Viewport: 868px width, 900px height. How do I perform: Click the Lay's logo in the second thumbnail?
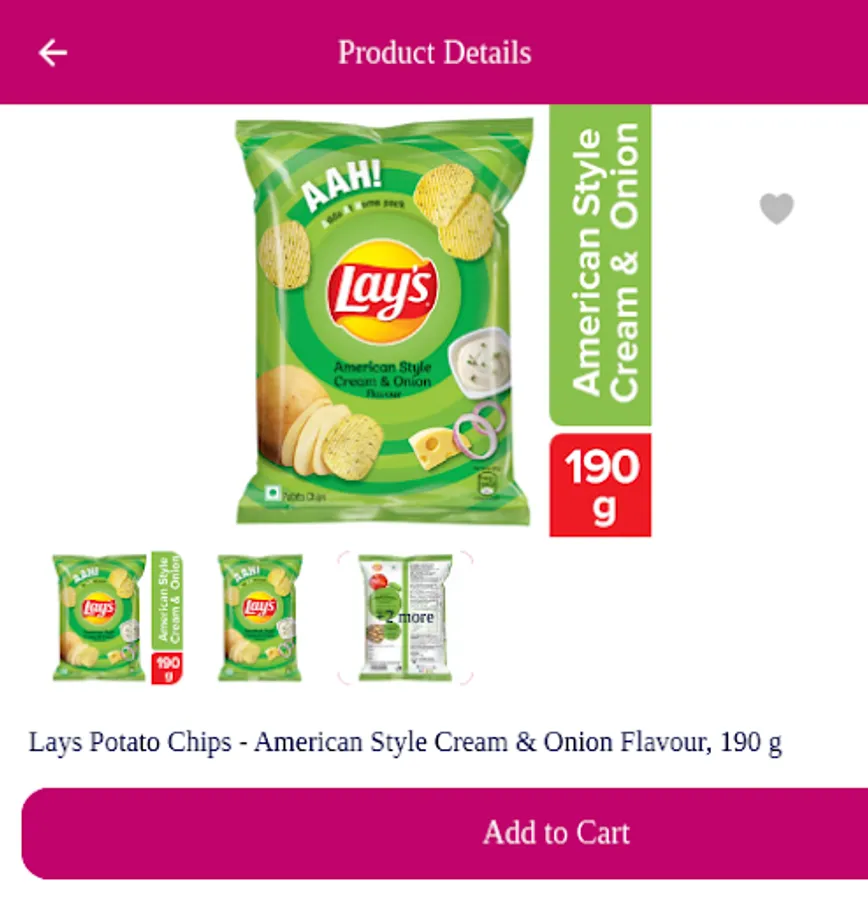pos(259,607)
